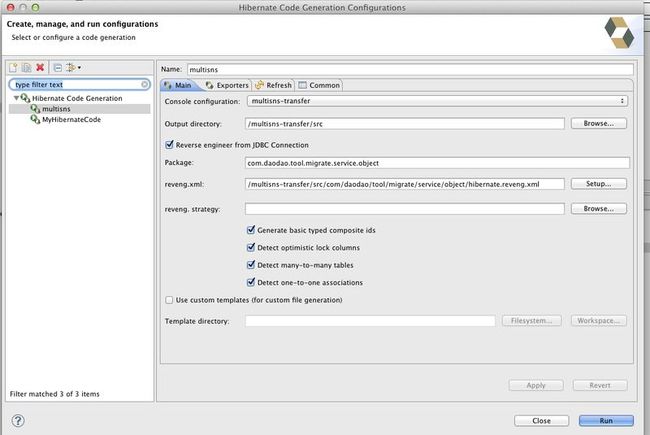Toggle Reverse engineer from JDBC Connection checkbox
Screen dimensions: 650x435
tap(169, 145)
